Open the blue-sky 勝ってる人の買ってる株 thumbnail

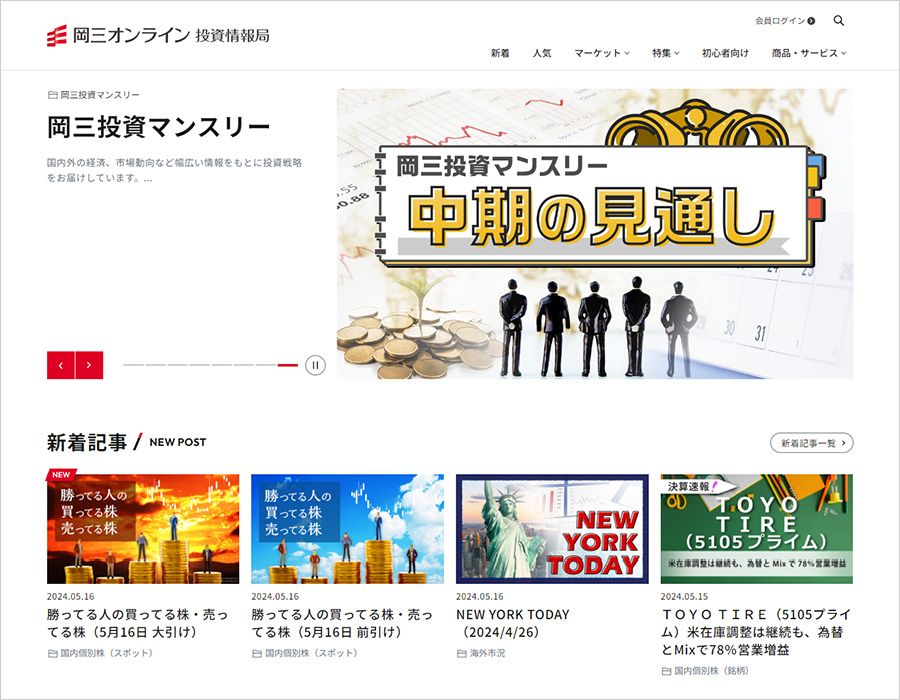(347, 528)
